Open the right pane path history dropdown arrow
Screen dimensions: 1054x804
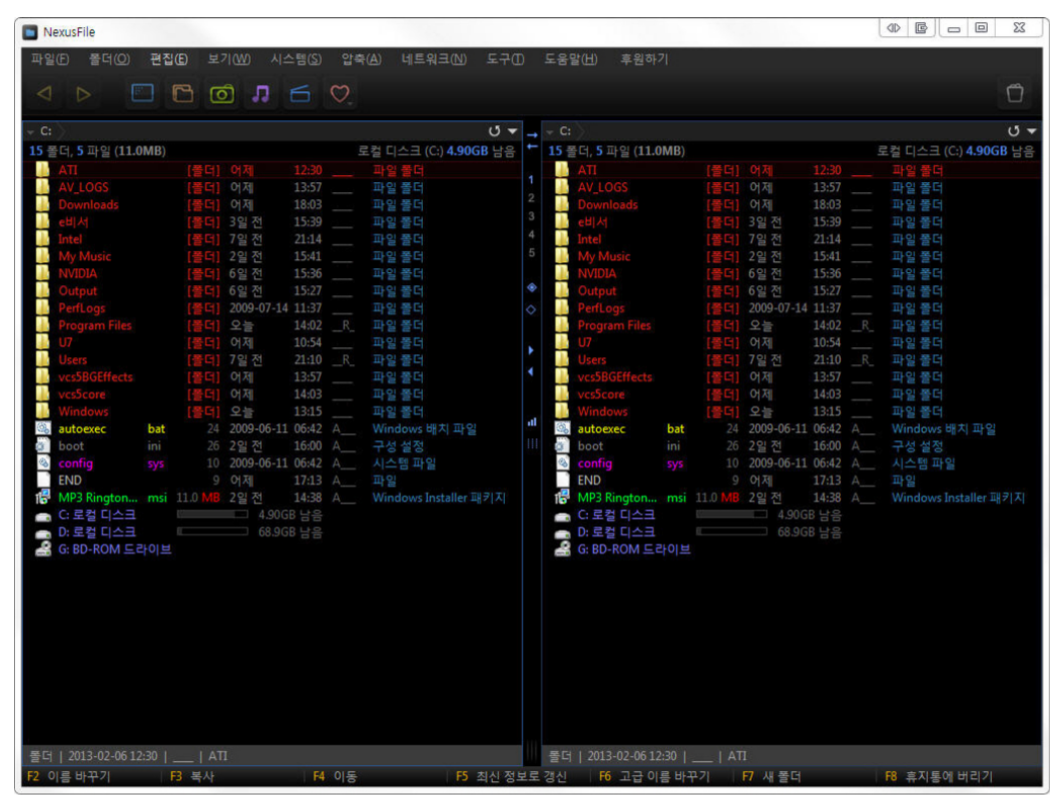[x=1031, y=131]
